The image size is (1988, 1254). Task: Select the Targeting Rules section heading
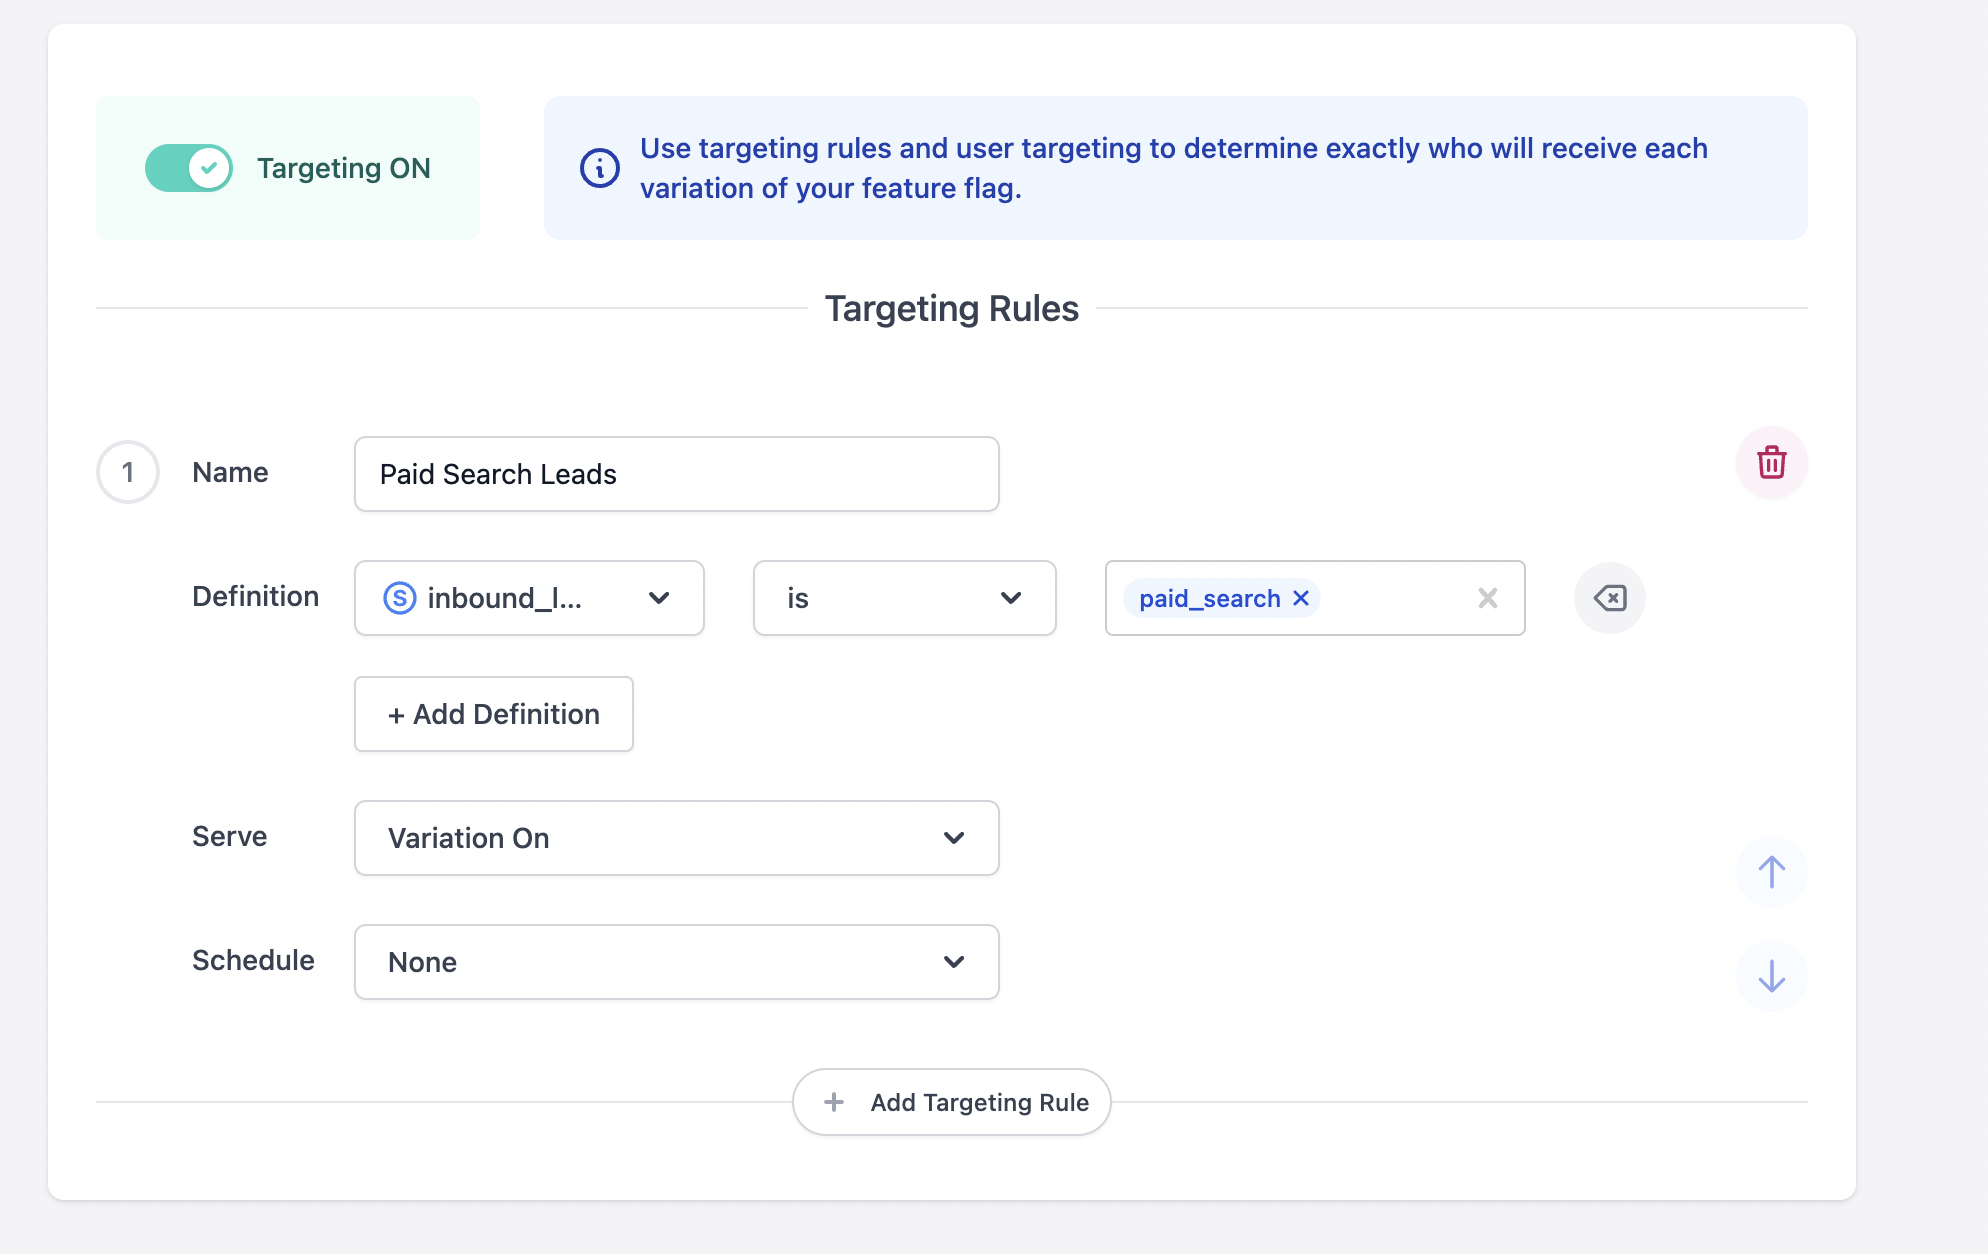pos(950,308)
